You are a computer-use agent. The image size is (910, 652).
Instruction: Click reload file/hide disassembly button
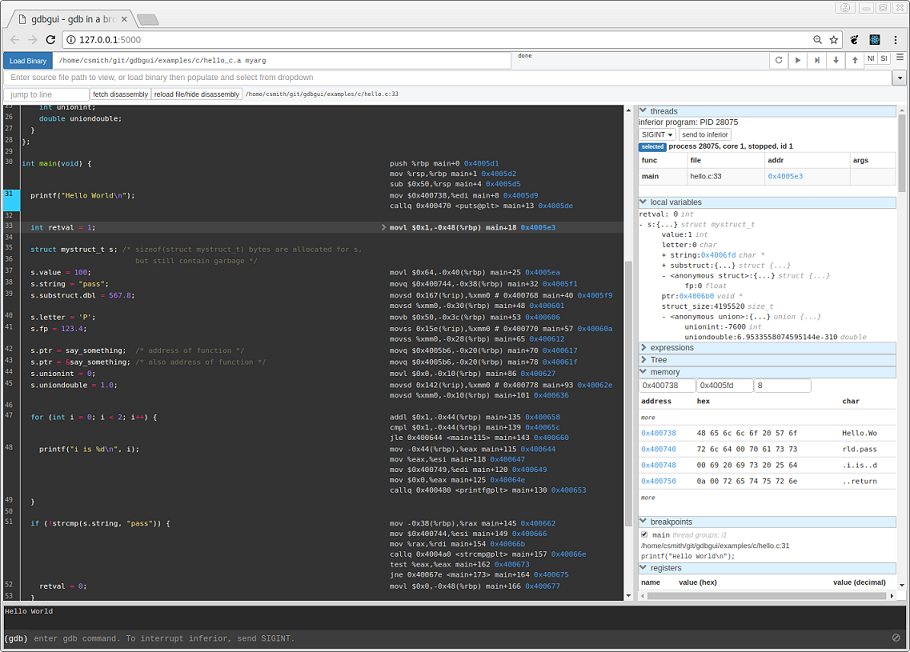[197, 94]
